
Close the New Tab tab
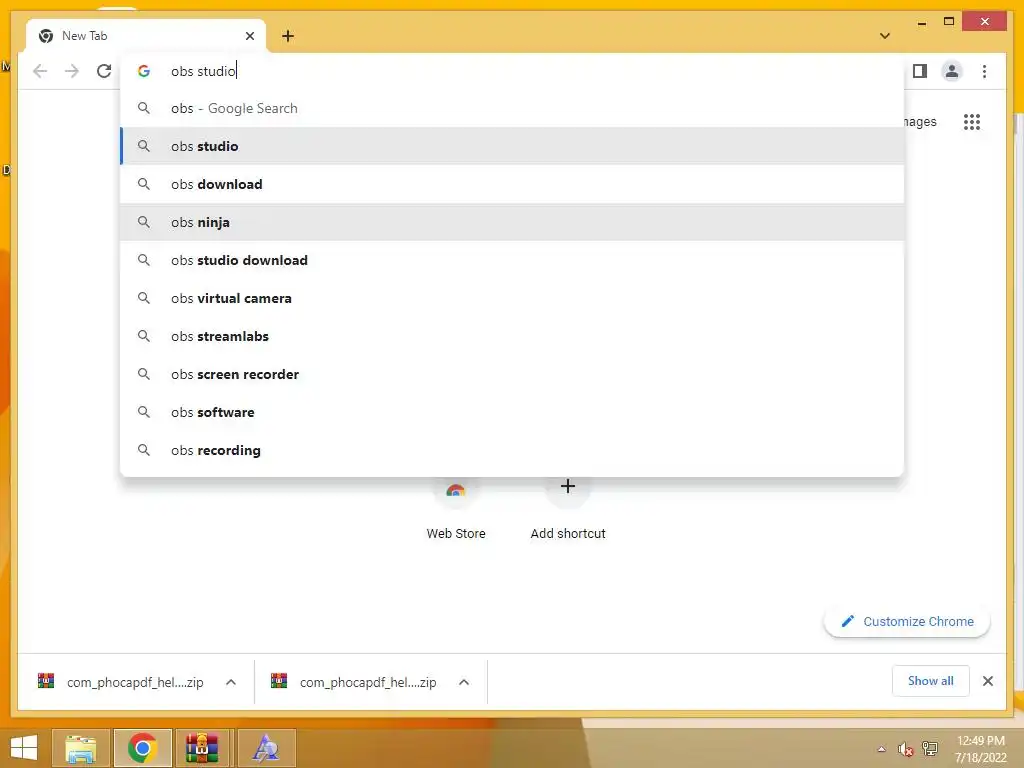(249, 36)
